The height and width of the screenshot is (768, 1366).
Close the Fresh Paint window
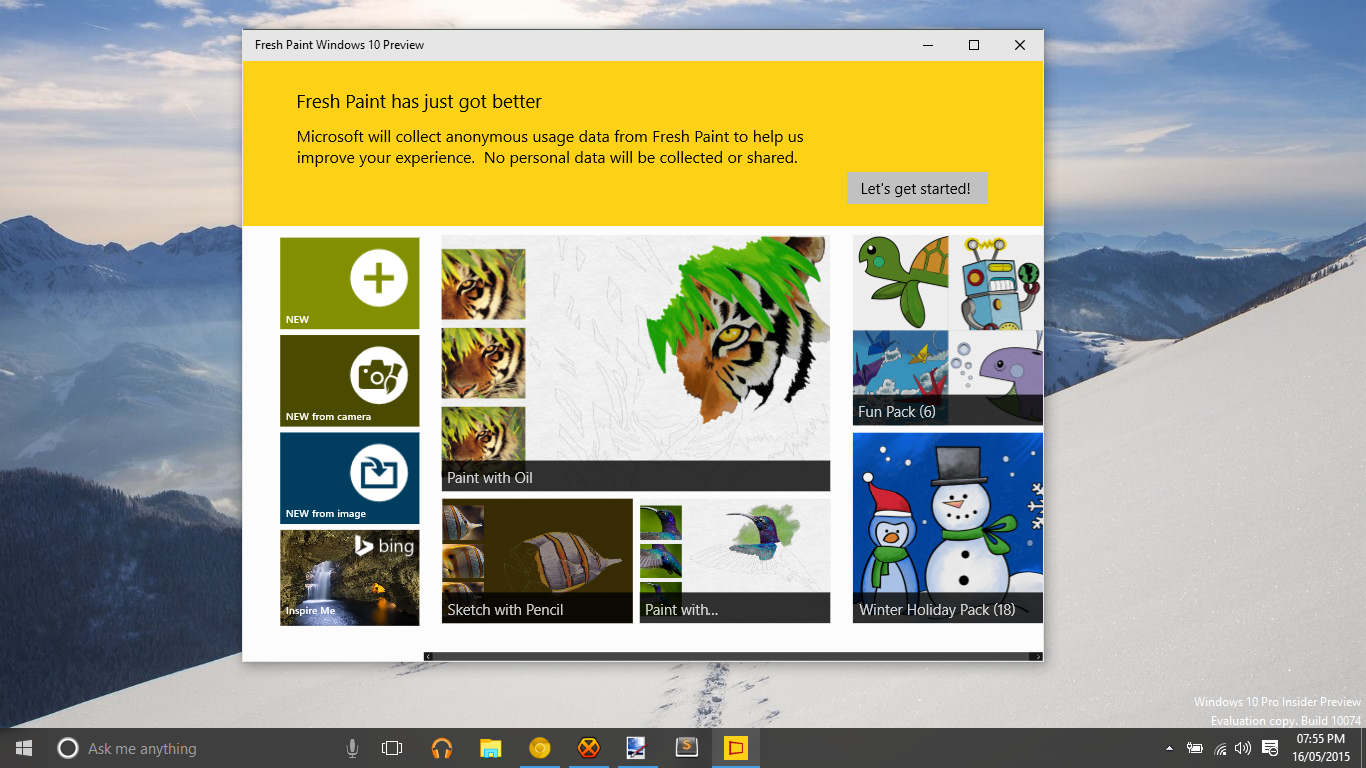click(1020, 45)
